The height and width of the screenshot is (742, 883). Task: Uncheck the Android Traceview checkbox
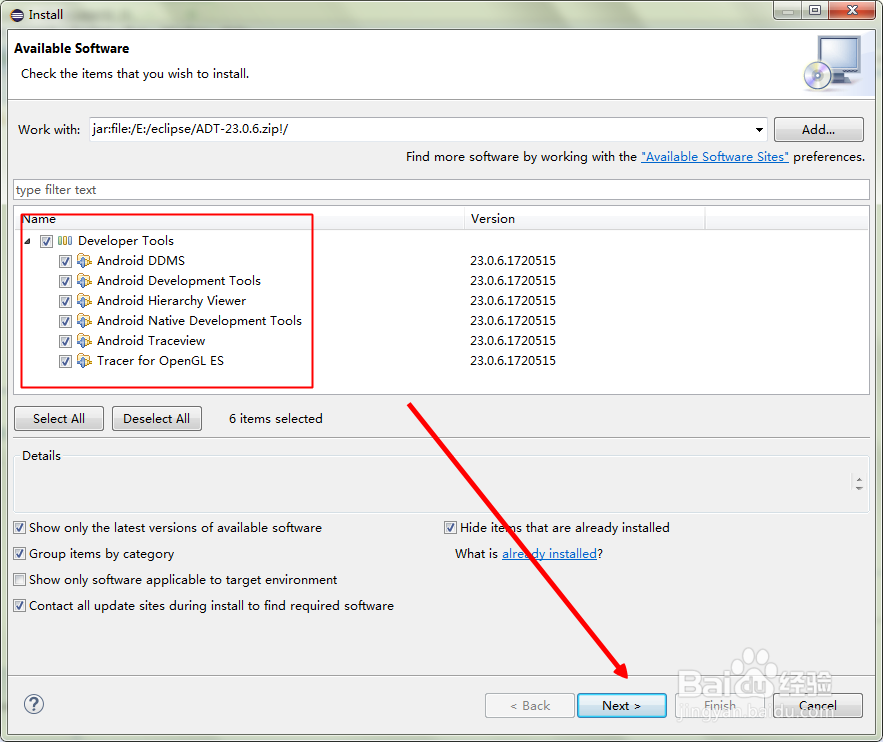point(65,341)
